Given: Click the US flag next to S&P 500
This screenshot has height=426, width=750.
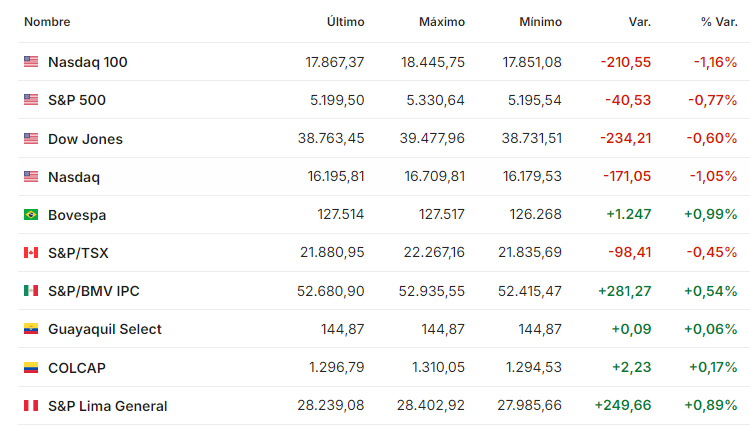Looking at the screenshot, I should (x=31, y=99).
